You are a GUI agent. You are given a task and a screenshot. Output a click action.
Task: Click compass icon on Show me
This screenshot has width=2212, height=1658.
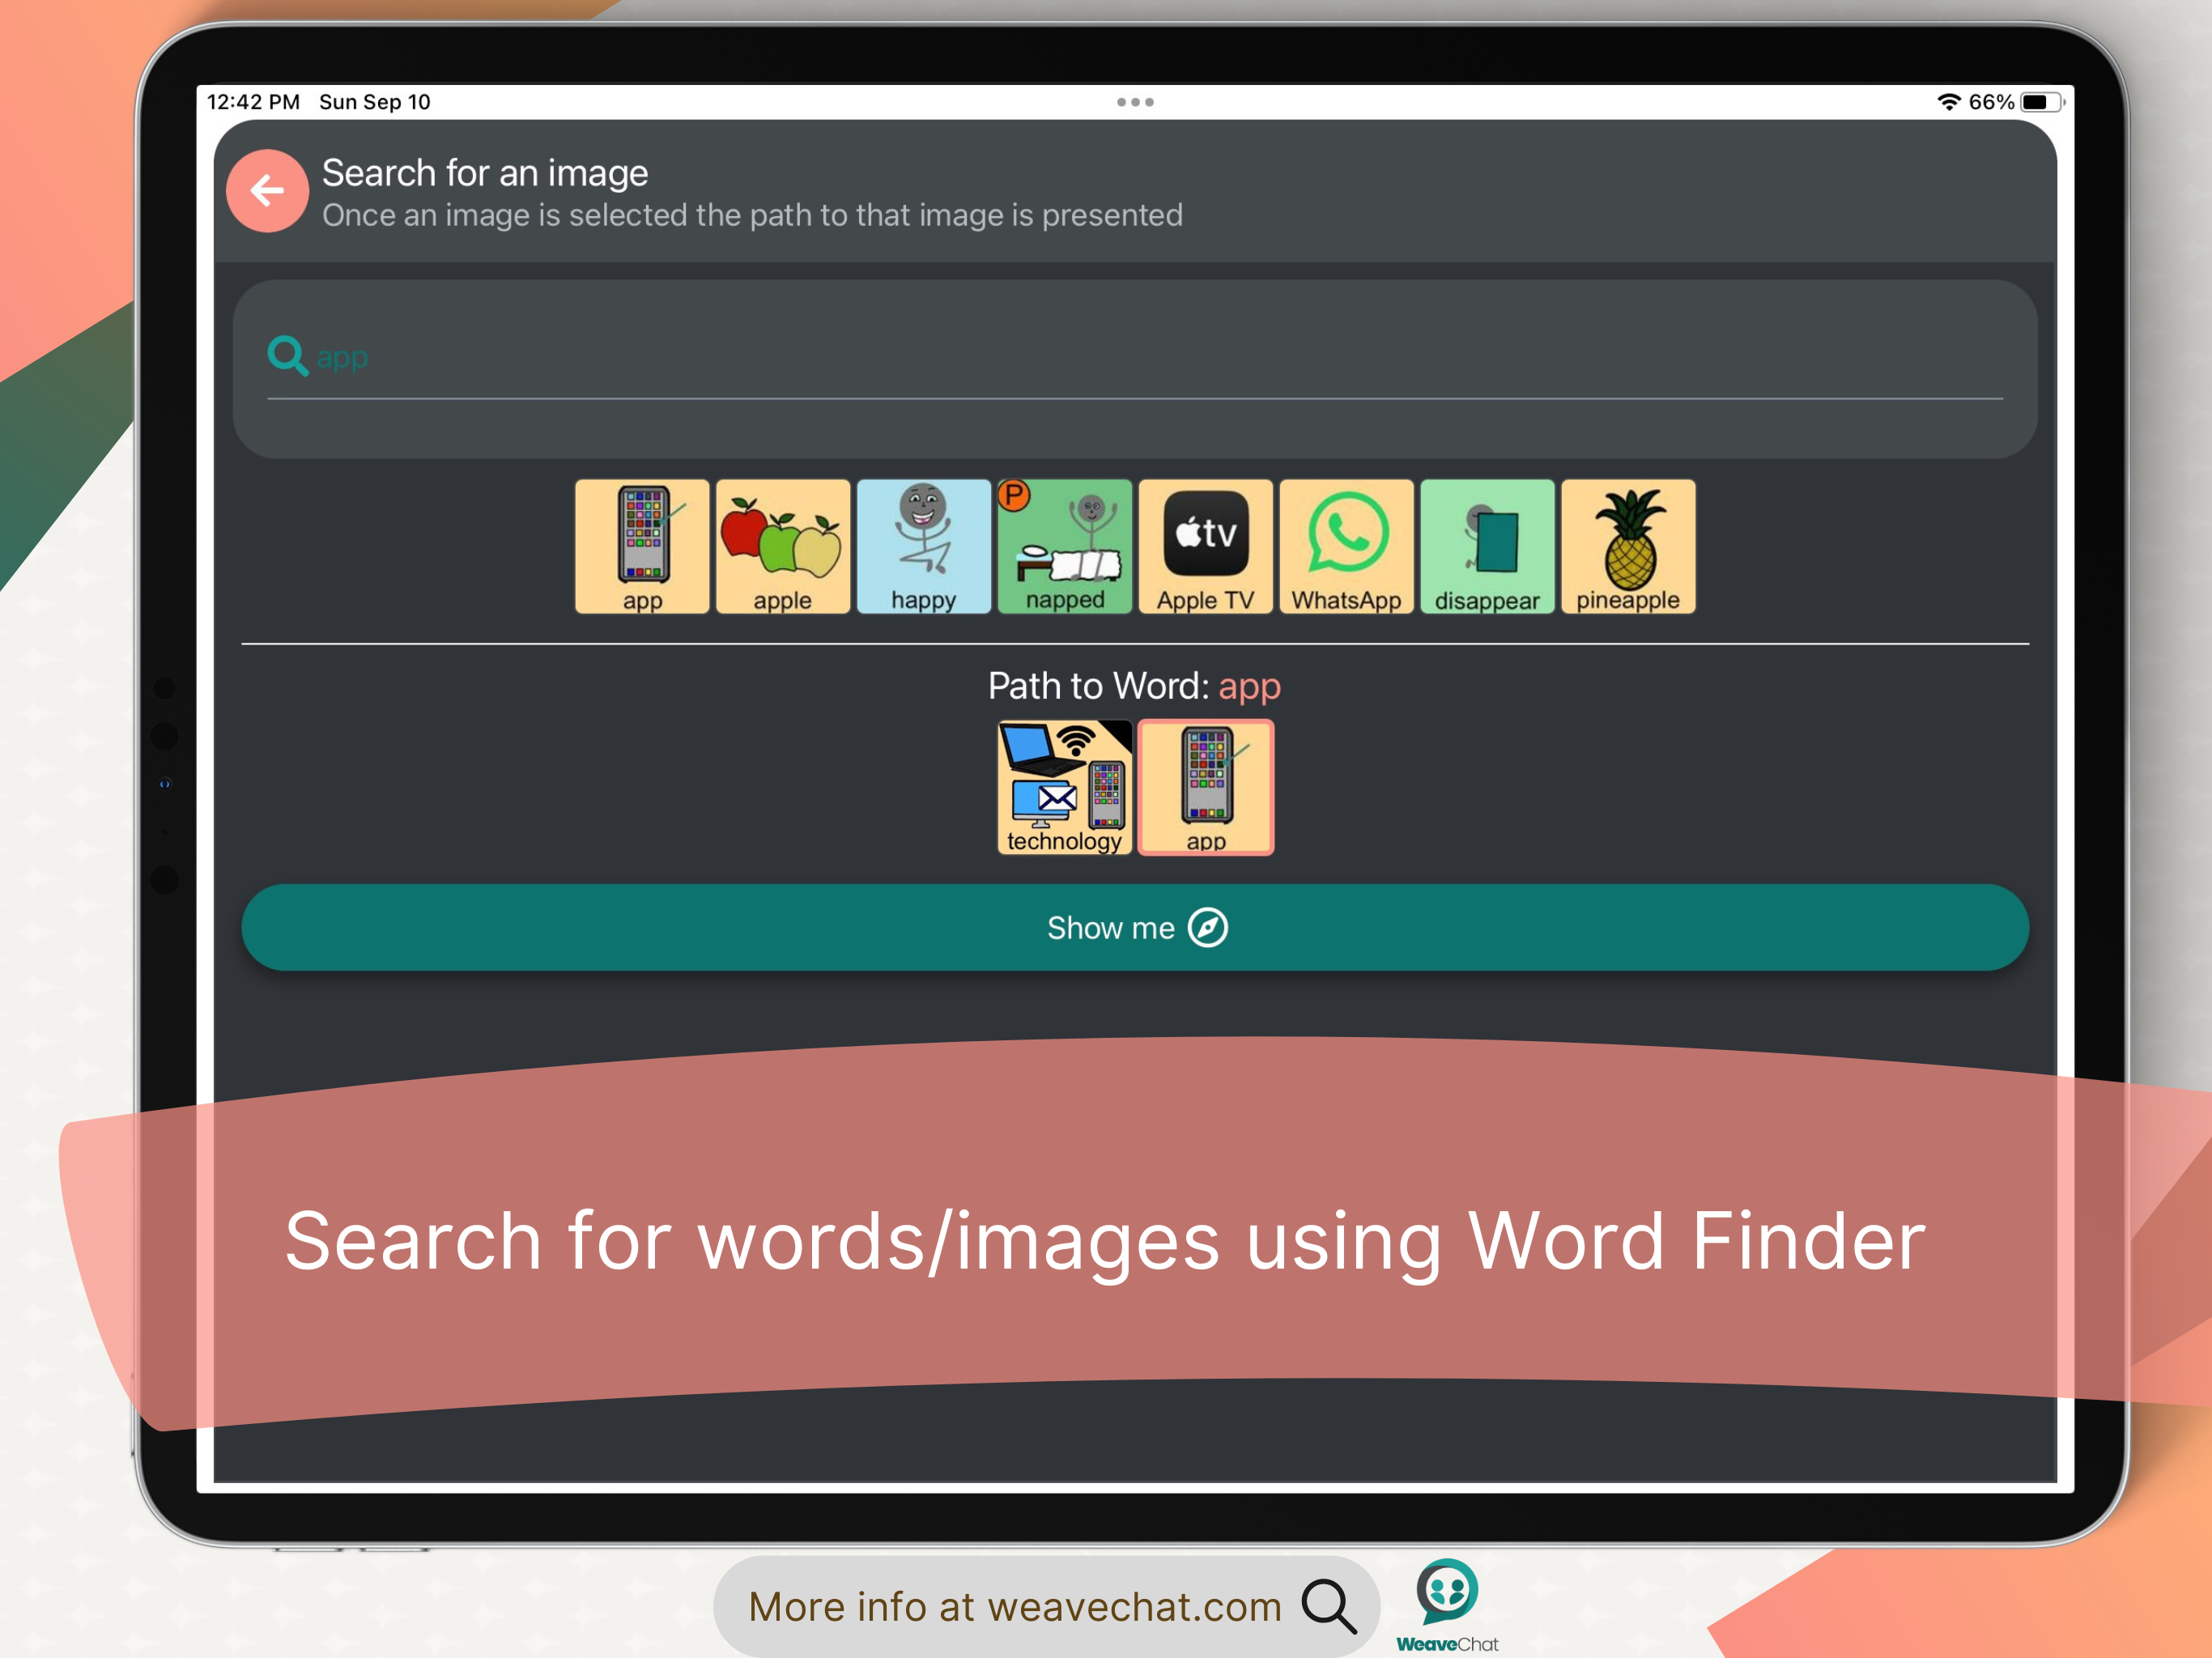tap(1207, 927)
